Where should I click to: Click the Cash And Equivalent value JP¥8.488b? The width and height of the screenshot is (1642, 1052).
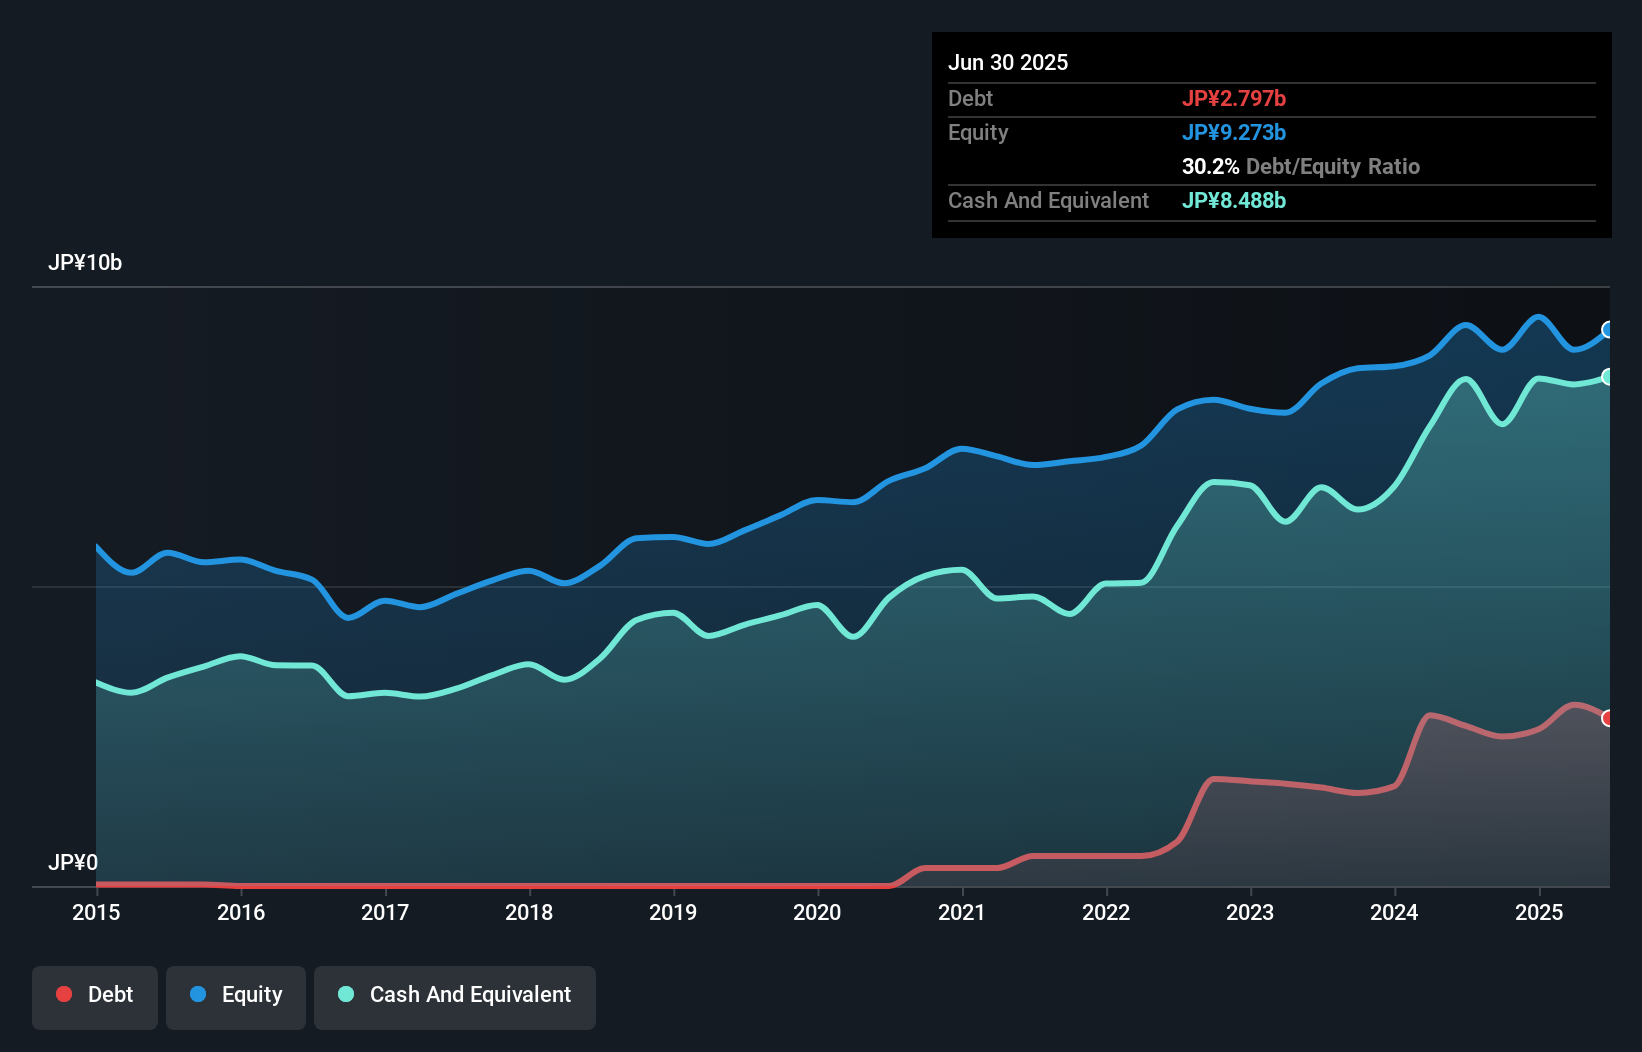1234,200
